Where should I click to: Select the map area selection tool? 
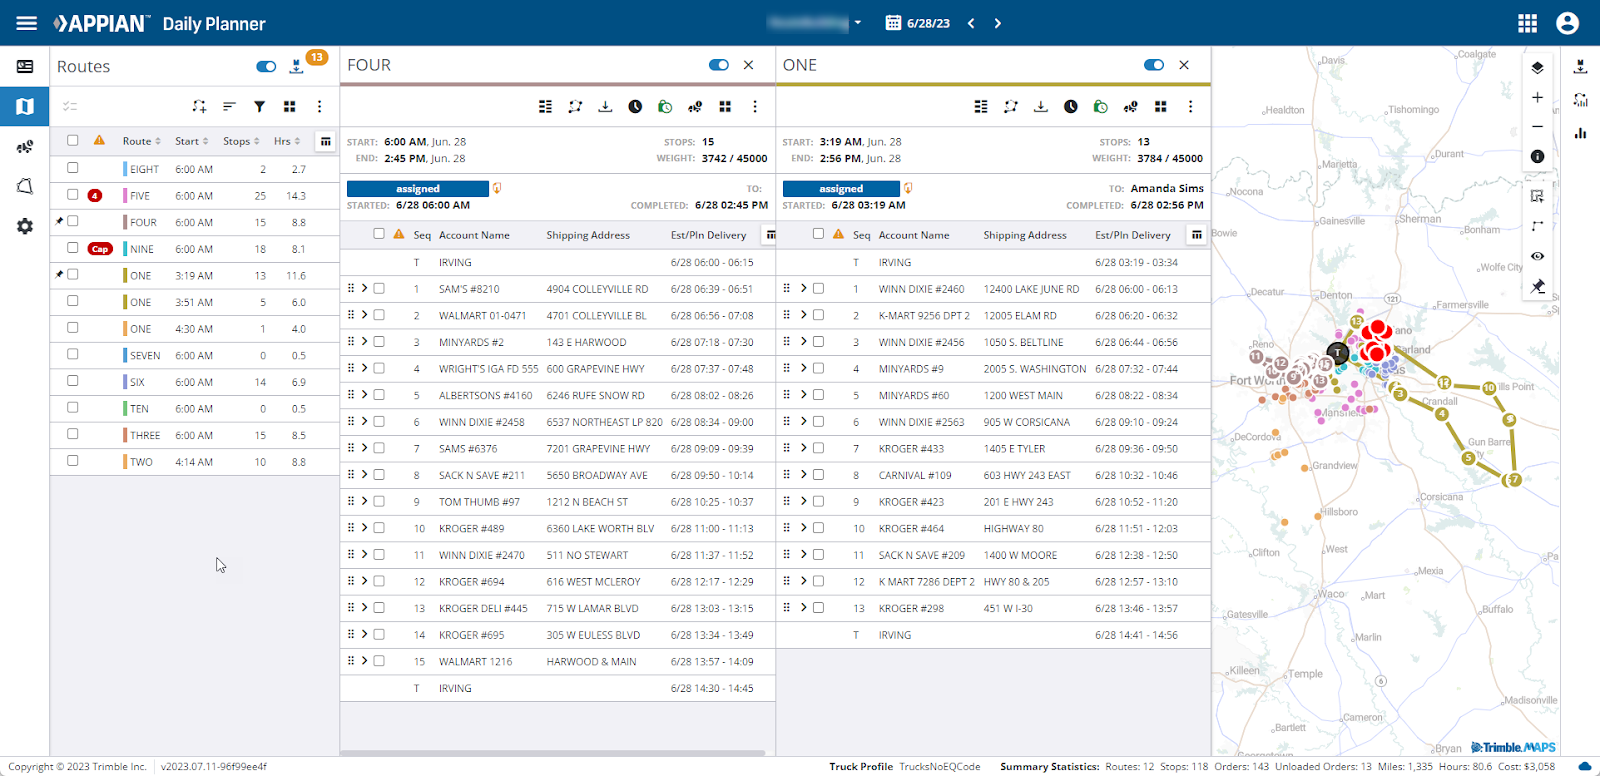pos(1537,196)
